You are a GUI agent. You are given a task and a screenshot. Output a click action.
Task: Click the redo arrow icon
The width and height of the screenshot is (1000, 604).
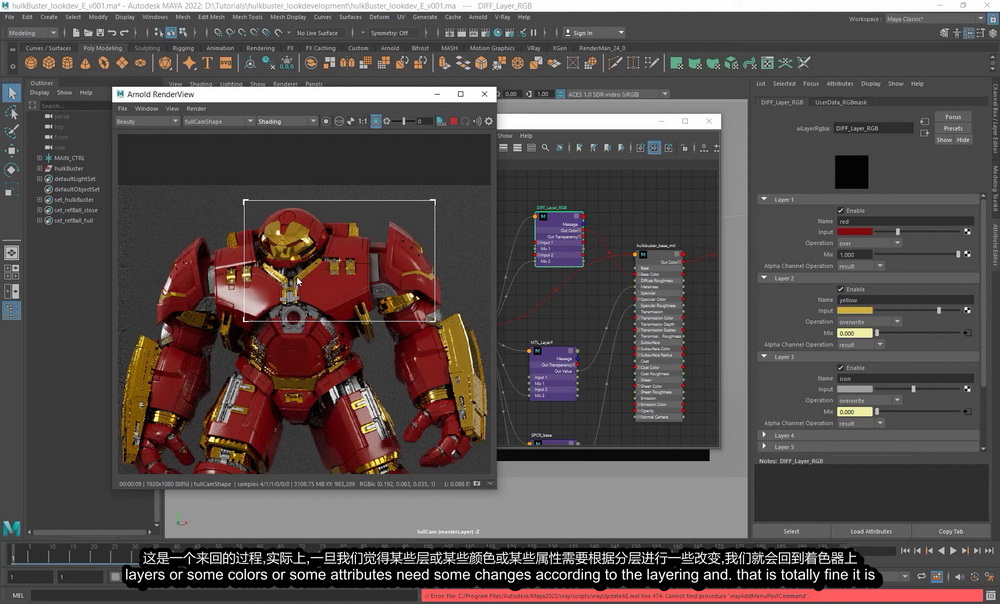tap(124, 33)
